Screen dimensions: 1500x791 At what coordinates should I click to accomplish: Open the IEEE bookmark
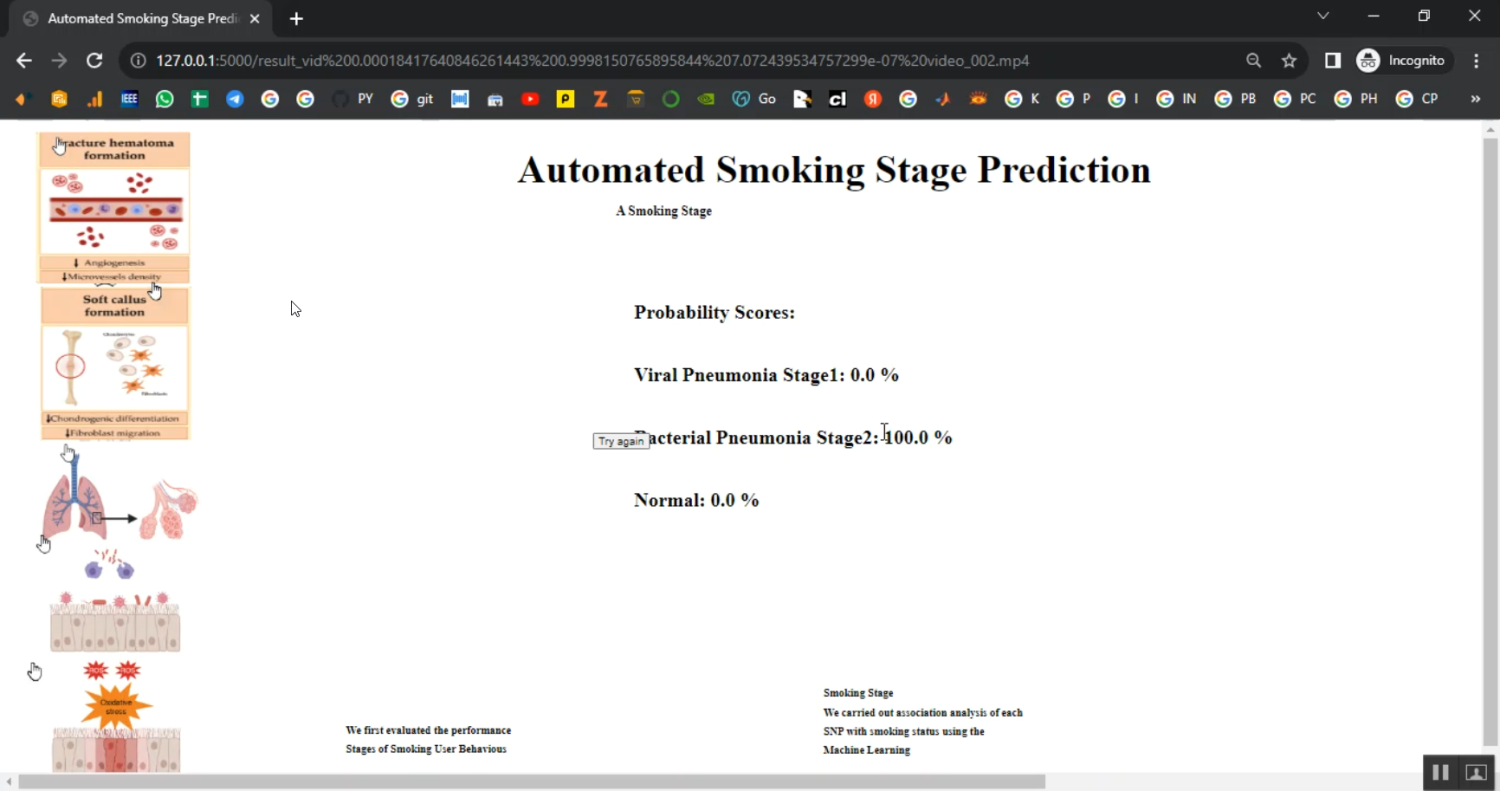pos(129,99)
